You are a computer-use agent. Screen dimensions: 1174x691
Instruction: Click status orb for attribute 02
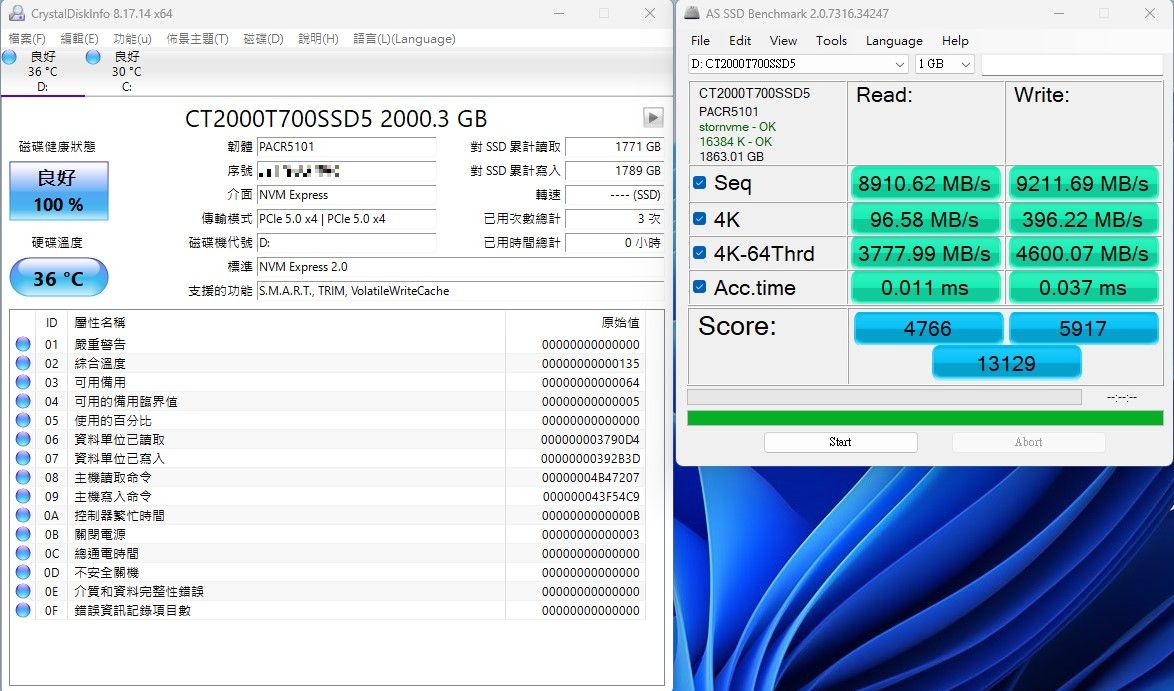[x=23, y=363]
